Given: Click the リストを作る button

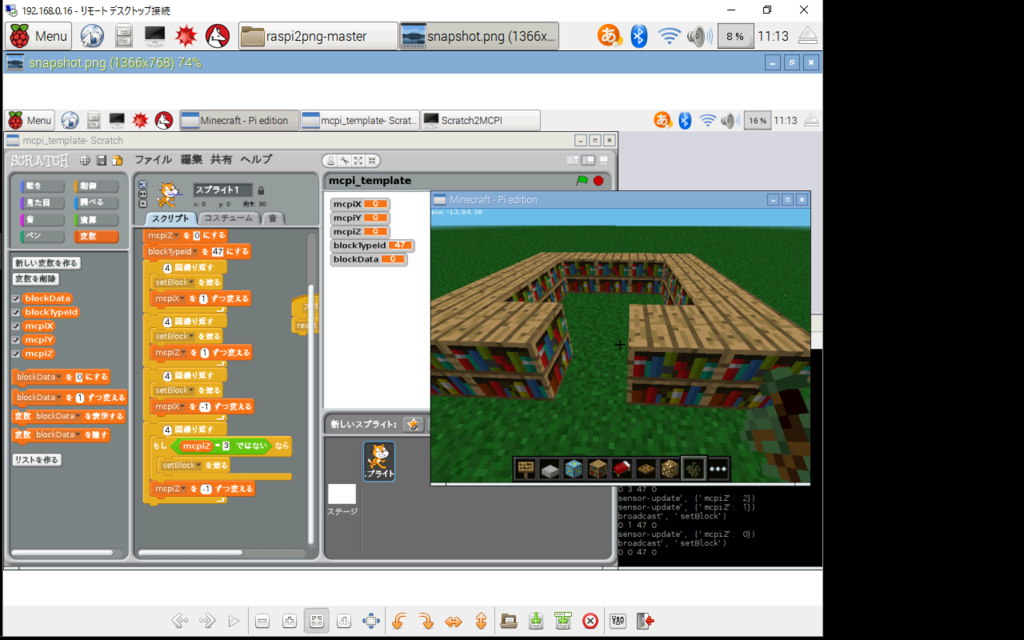Looking at the screenshot, I should (37, 460).
